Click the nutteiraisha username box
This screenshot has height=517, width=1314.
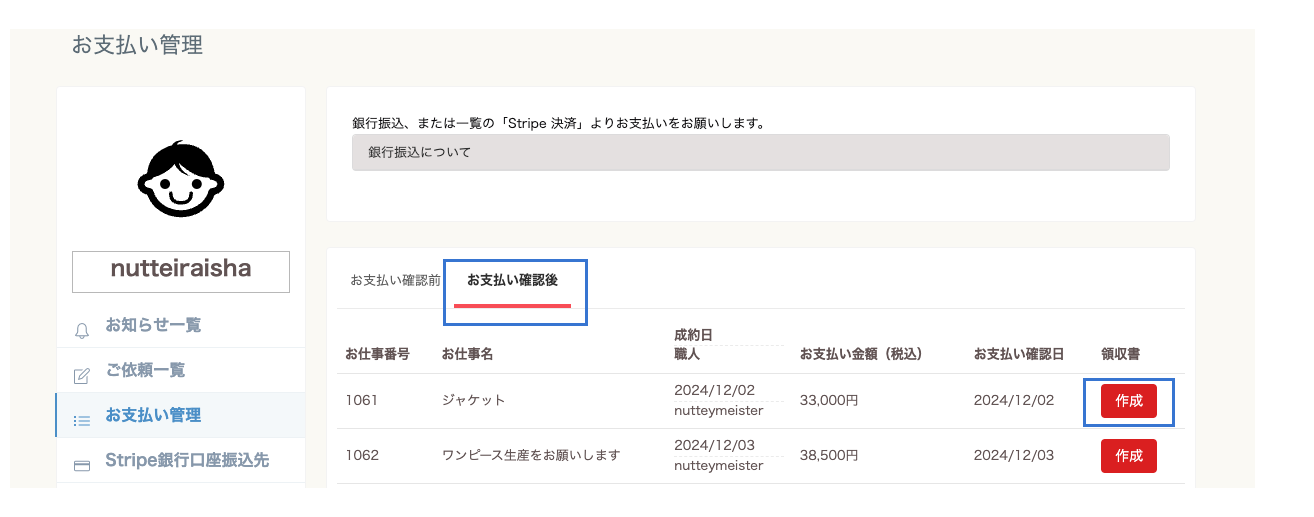[x=181, y=271]
